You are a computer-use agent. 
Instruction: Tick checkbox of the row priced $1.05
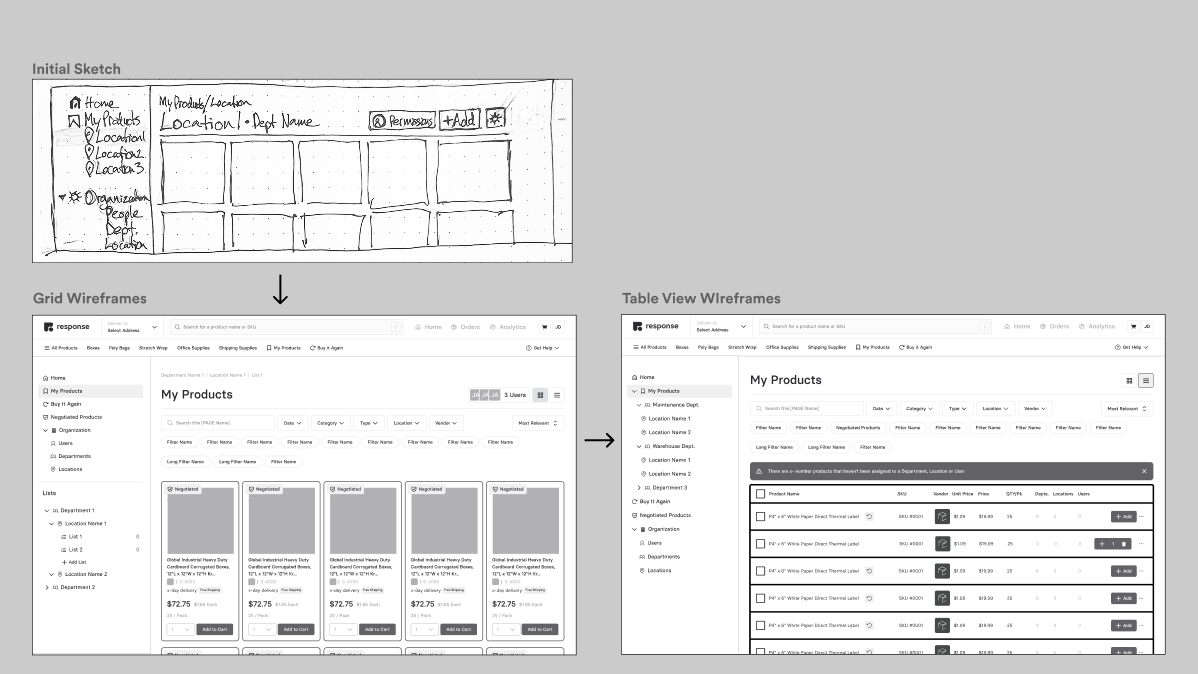click(x=760, y=544)
